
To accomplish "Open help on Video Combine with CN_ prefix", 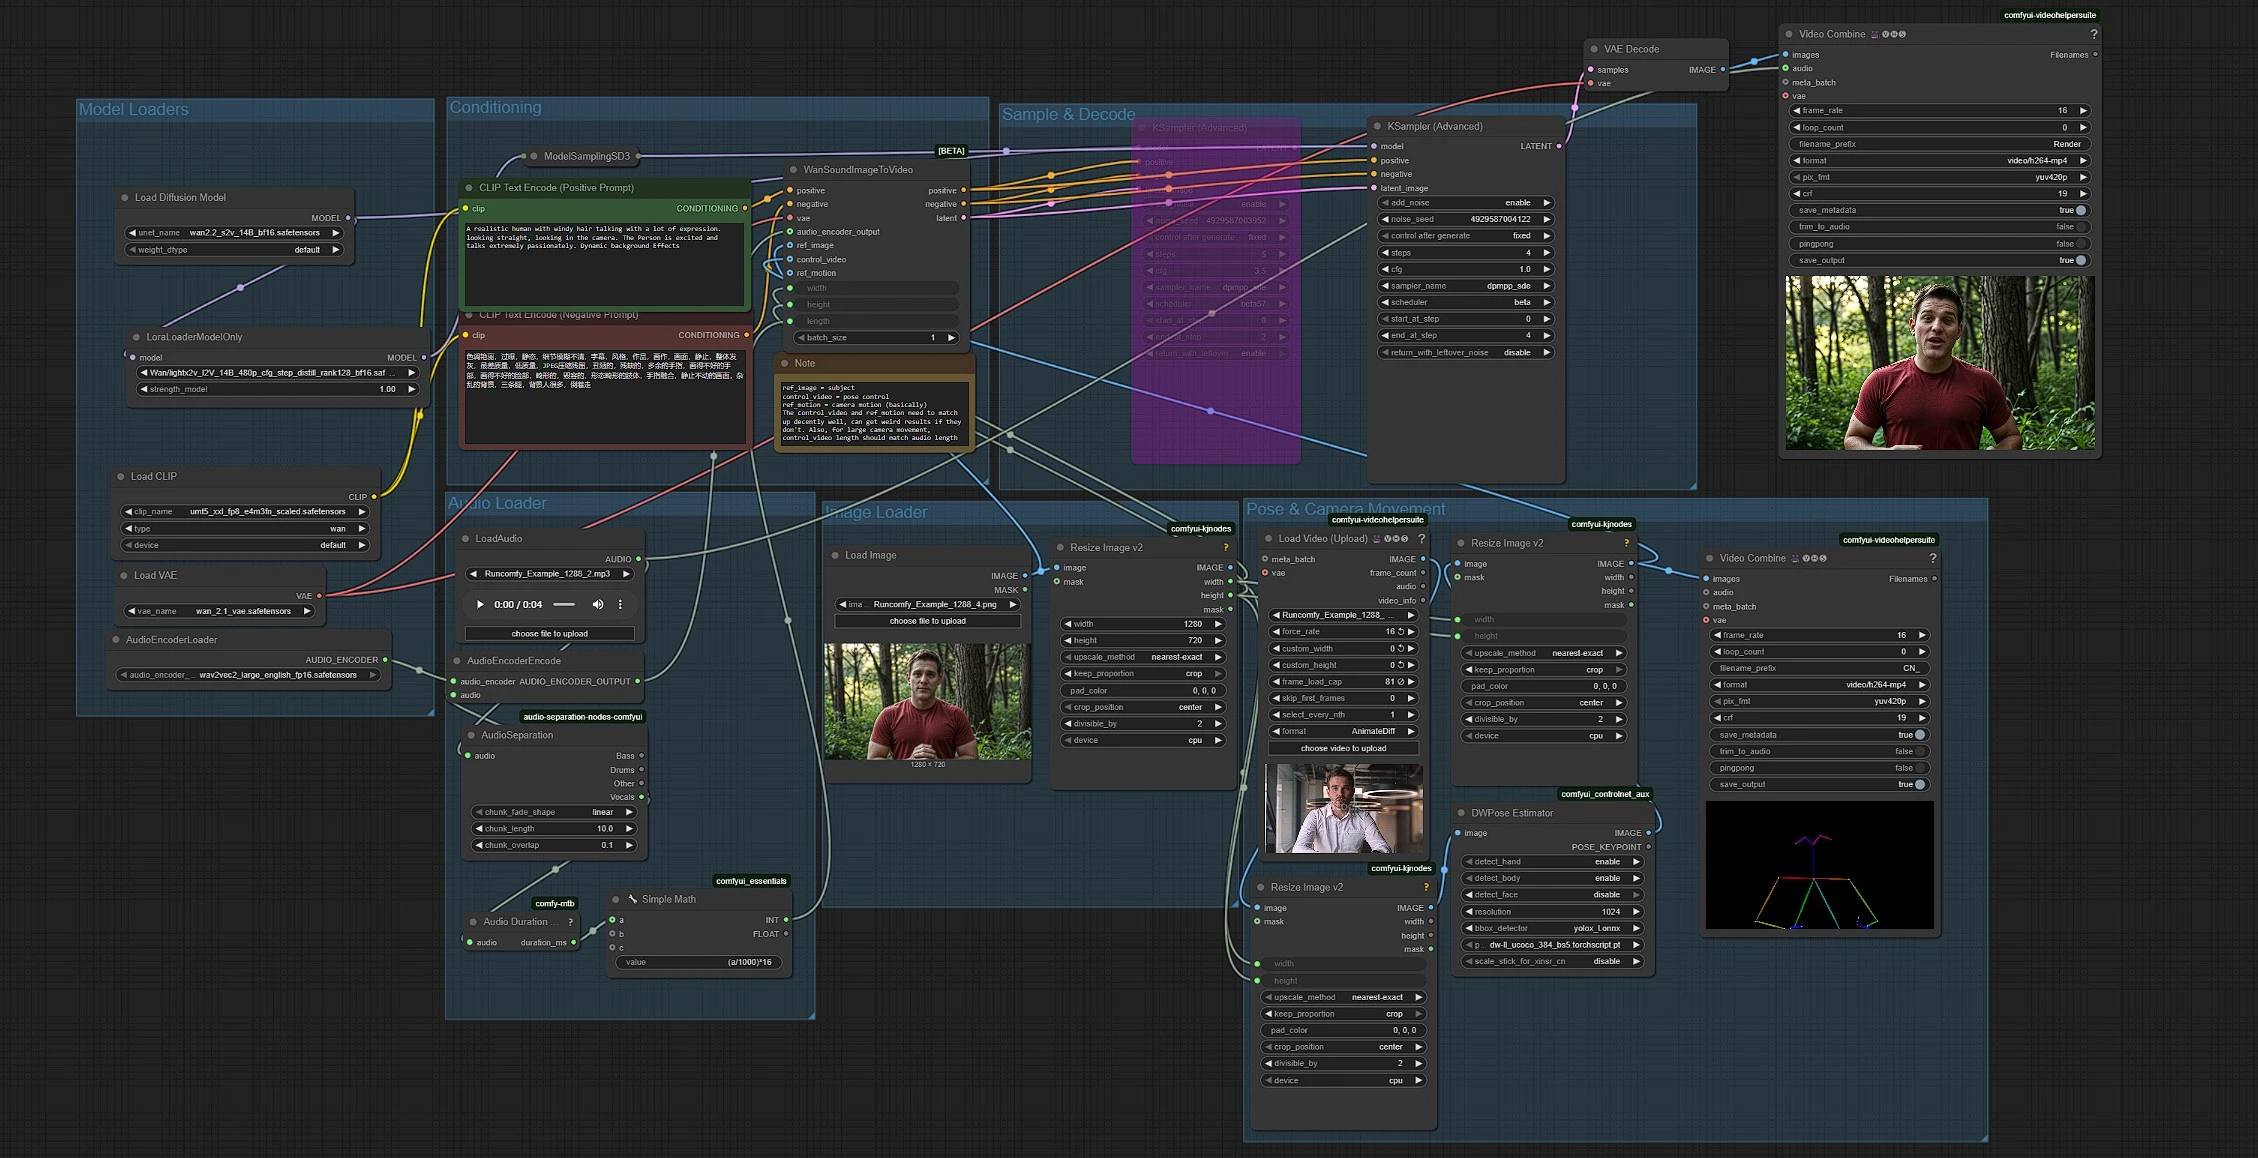I will tap(1933, 558).
